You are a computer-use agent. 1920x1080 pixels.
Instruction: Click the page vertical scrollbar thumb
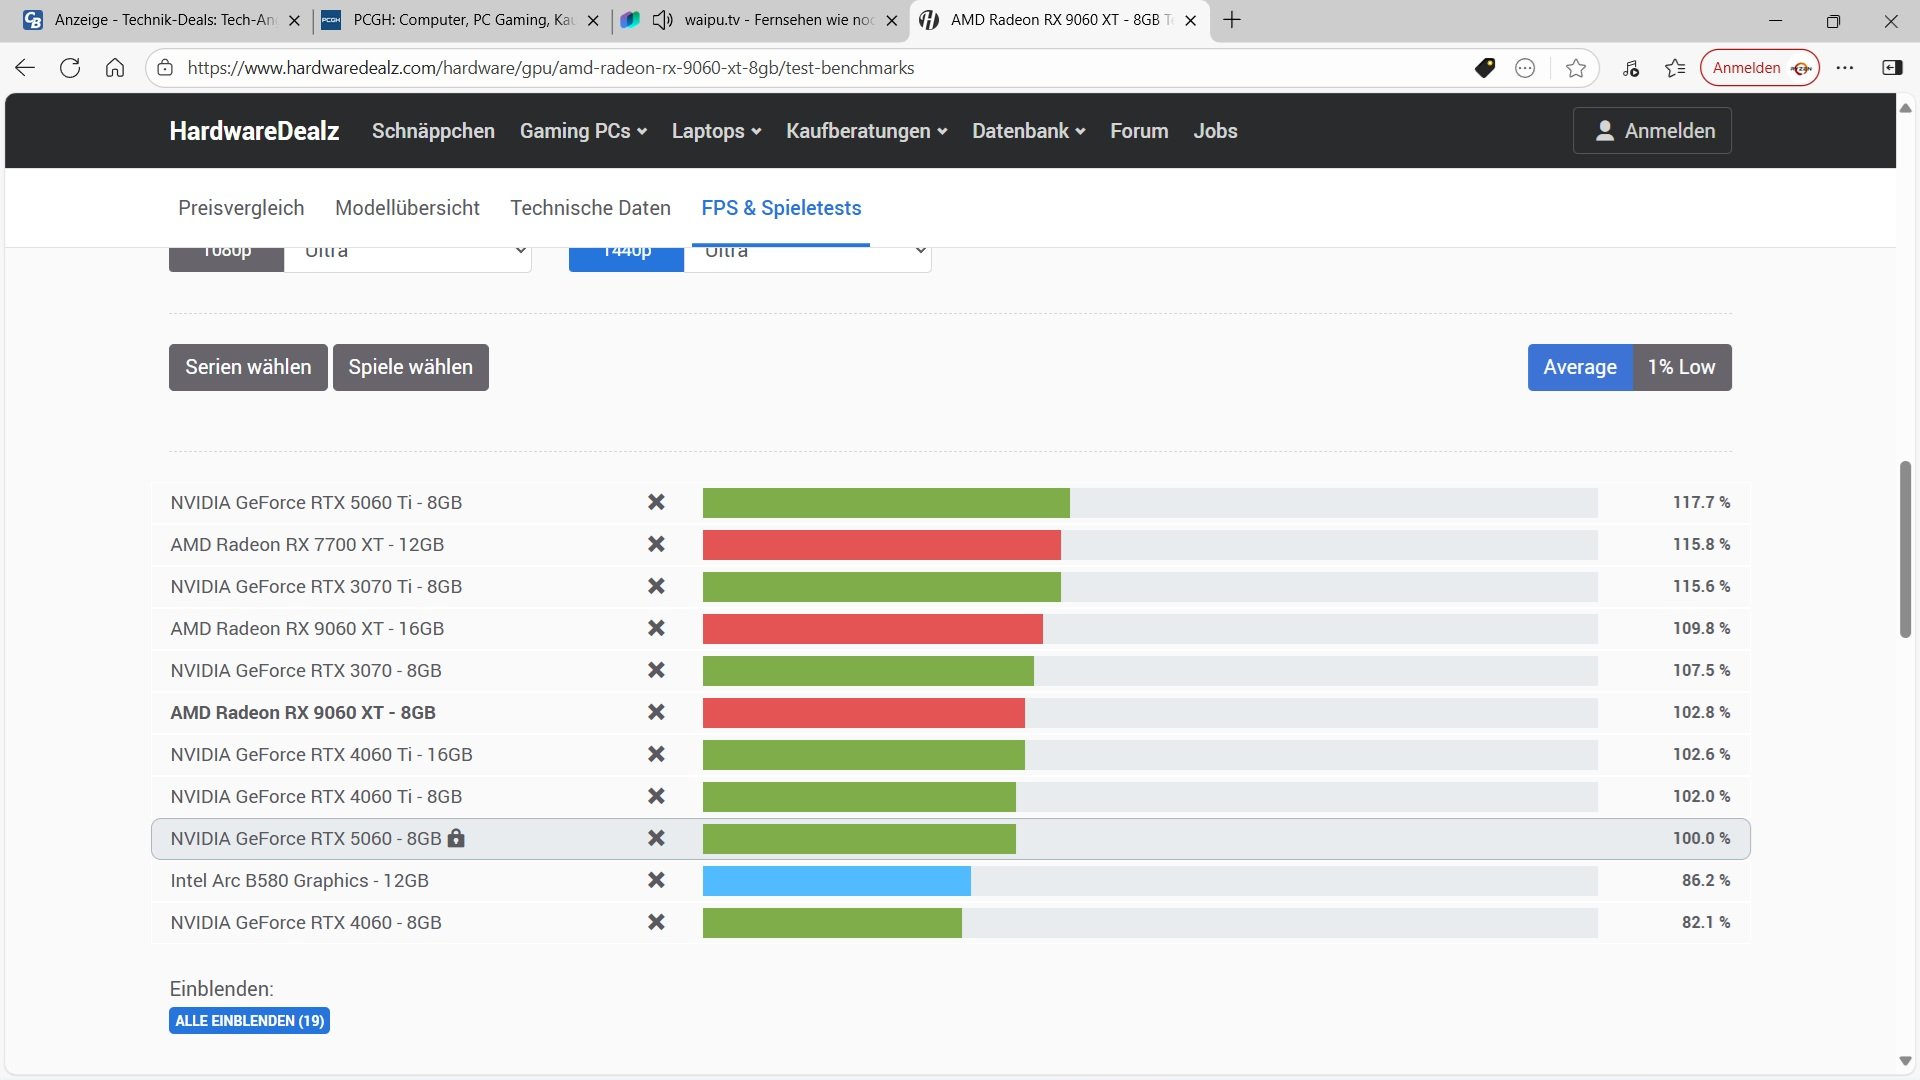pos(1906,549)
